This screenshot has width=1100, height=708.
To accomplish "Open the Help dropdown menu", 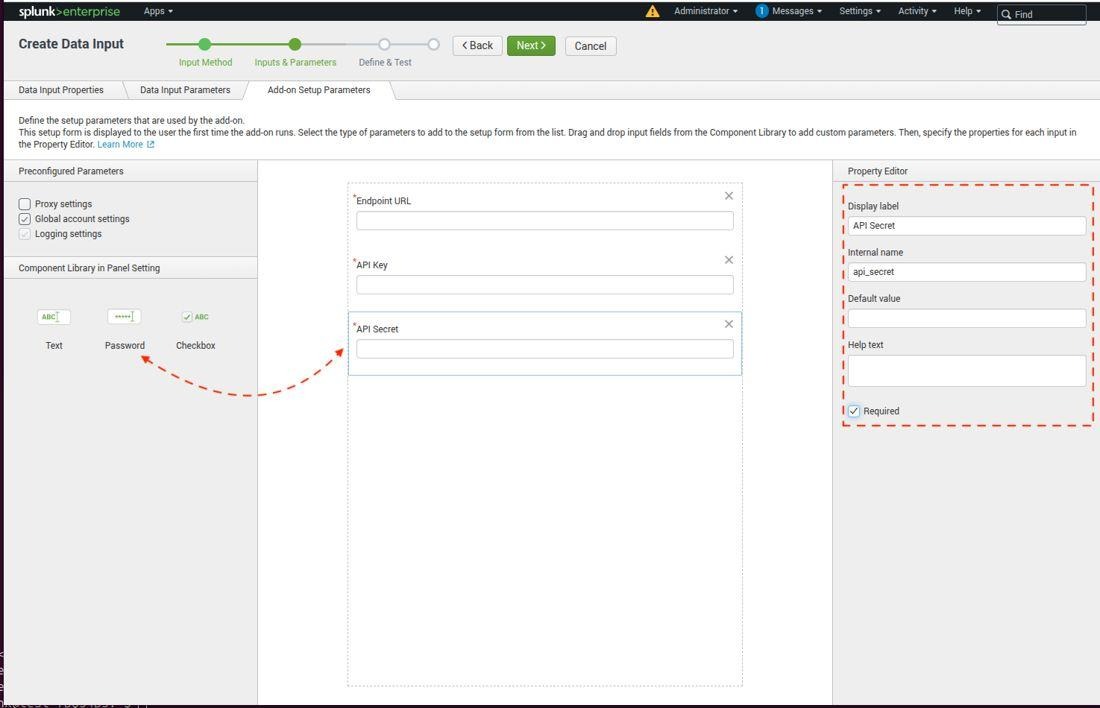I will (x=967, y=11).
